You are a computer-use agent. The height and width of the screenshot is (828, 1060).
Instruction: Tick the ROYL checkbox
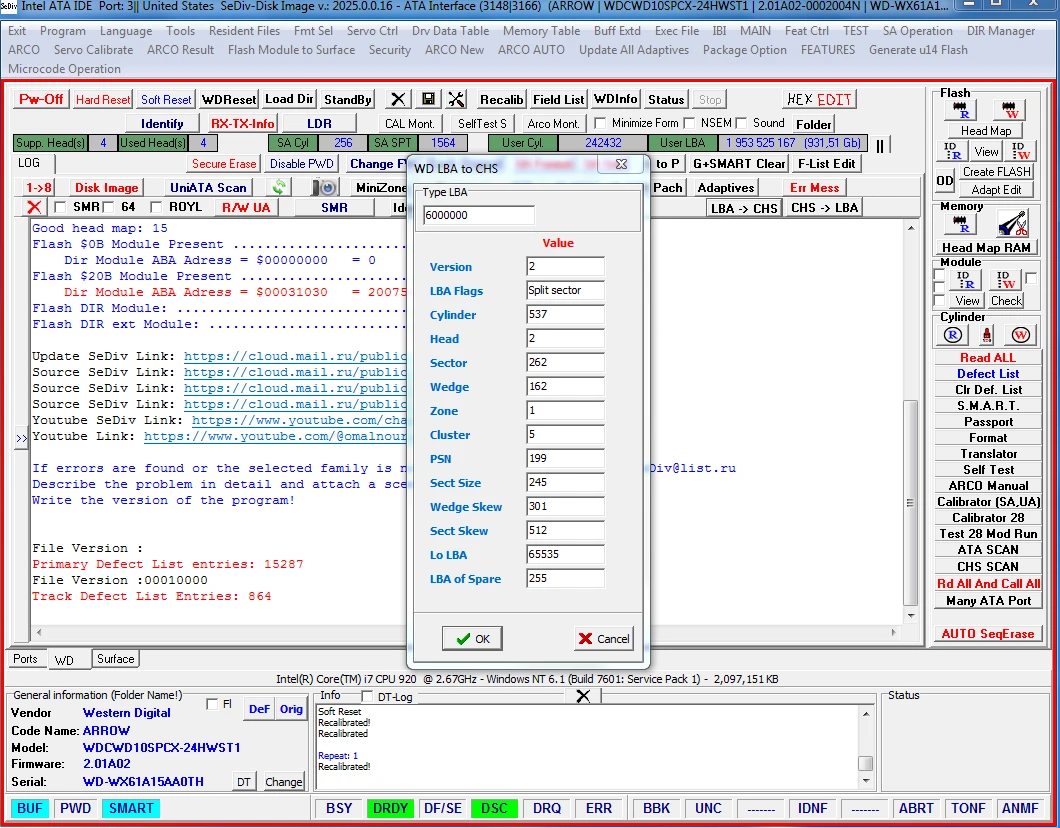coord(156,207)
